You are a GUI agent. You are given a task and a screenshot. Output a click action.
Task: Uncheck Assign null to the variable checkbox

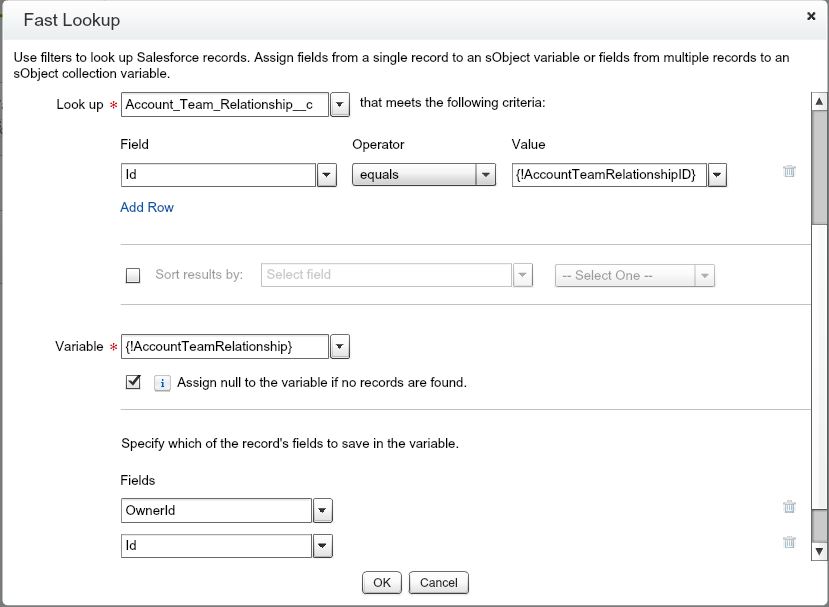point(133,382)
